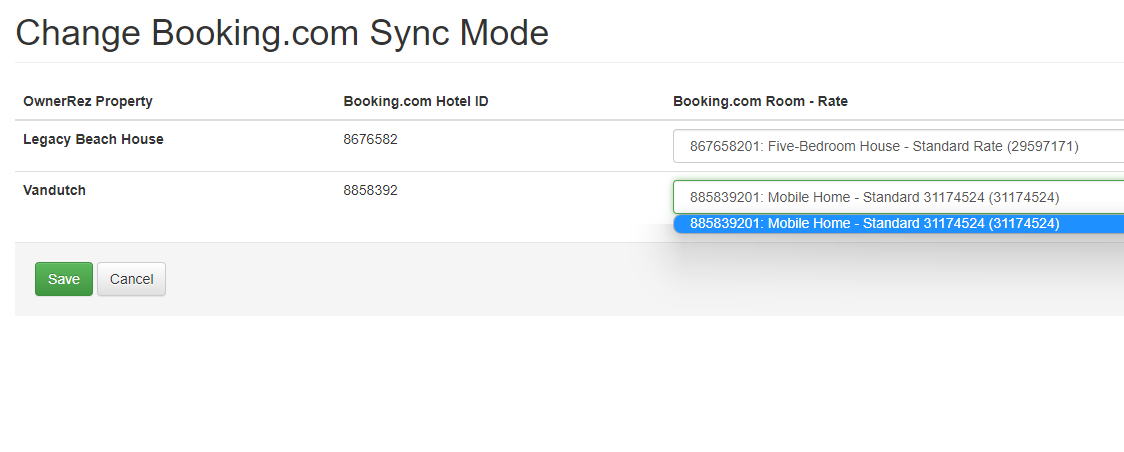This screenshot has width=1124, height=452.
Task: Click empty gray area left of Save button
Action: click(25, 279)
